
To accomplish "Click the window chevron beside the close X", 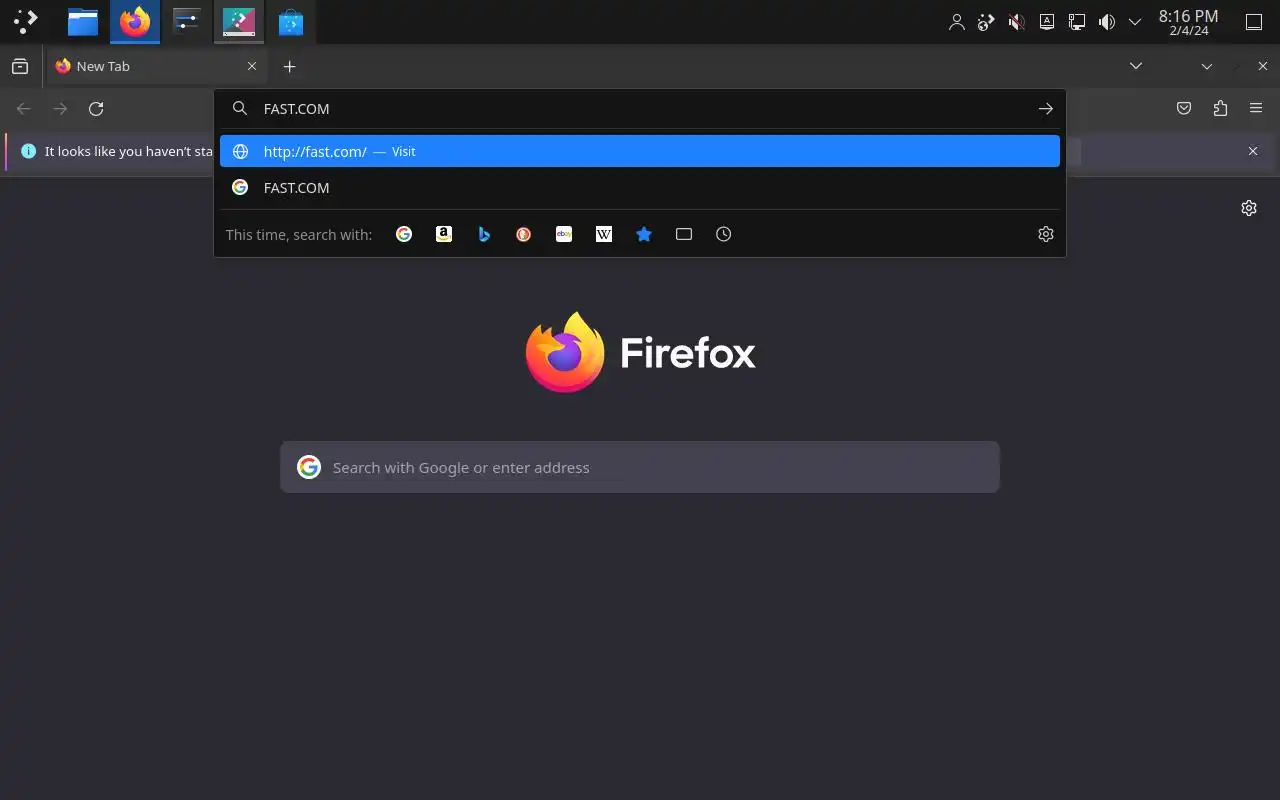I will click(x=1207, y=66).
